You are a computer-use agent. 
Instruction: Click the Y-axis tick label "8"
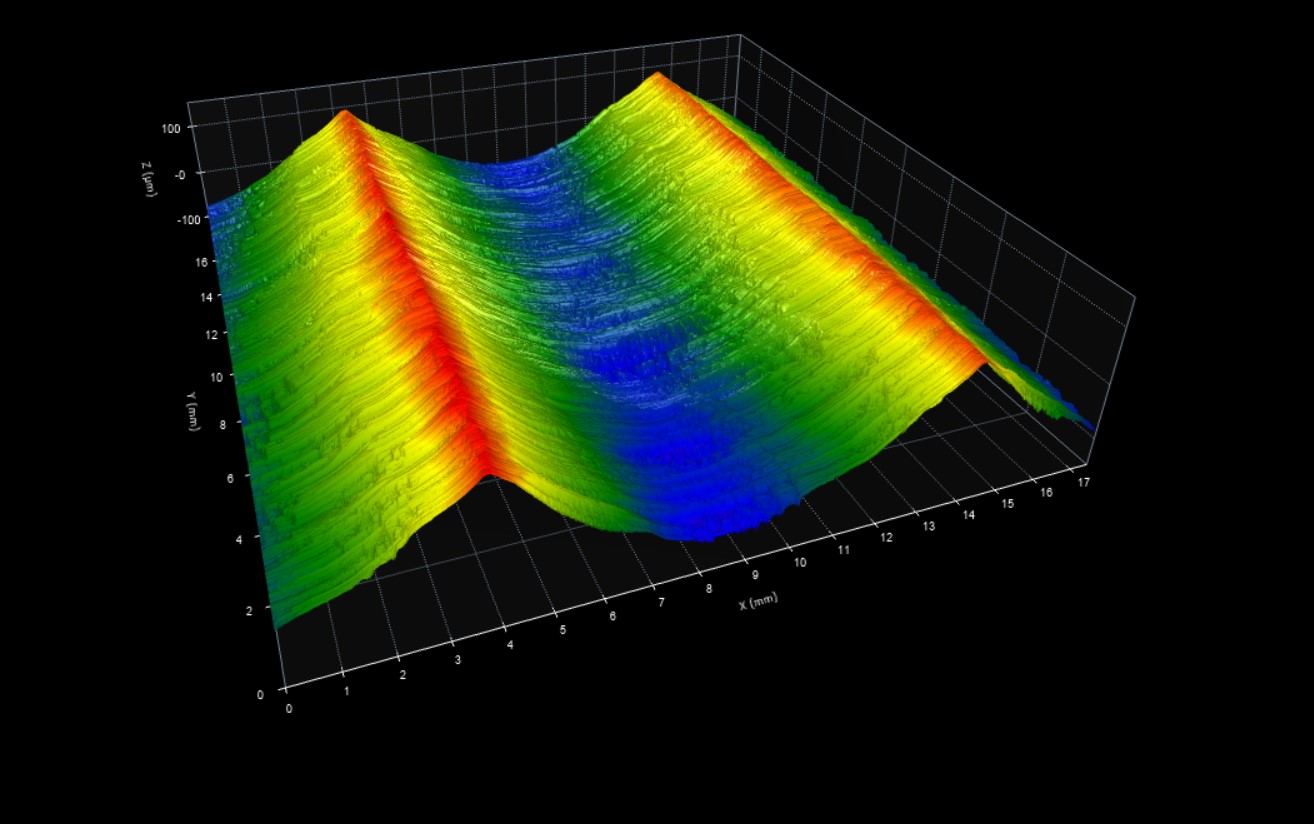tap(225, 424)
